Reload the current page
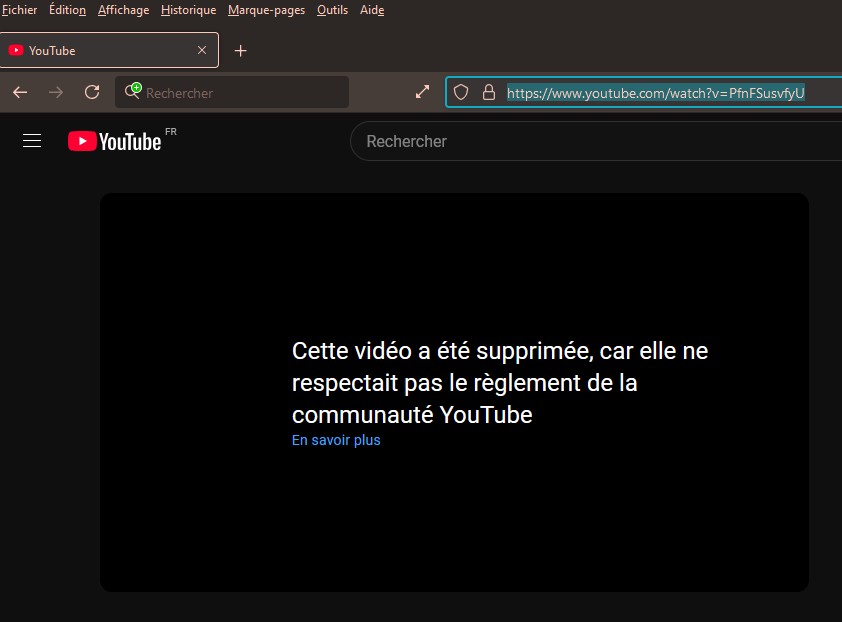 [x=92, y=92]
